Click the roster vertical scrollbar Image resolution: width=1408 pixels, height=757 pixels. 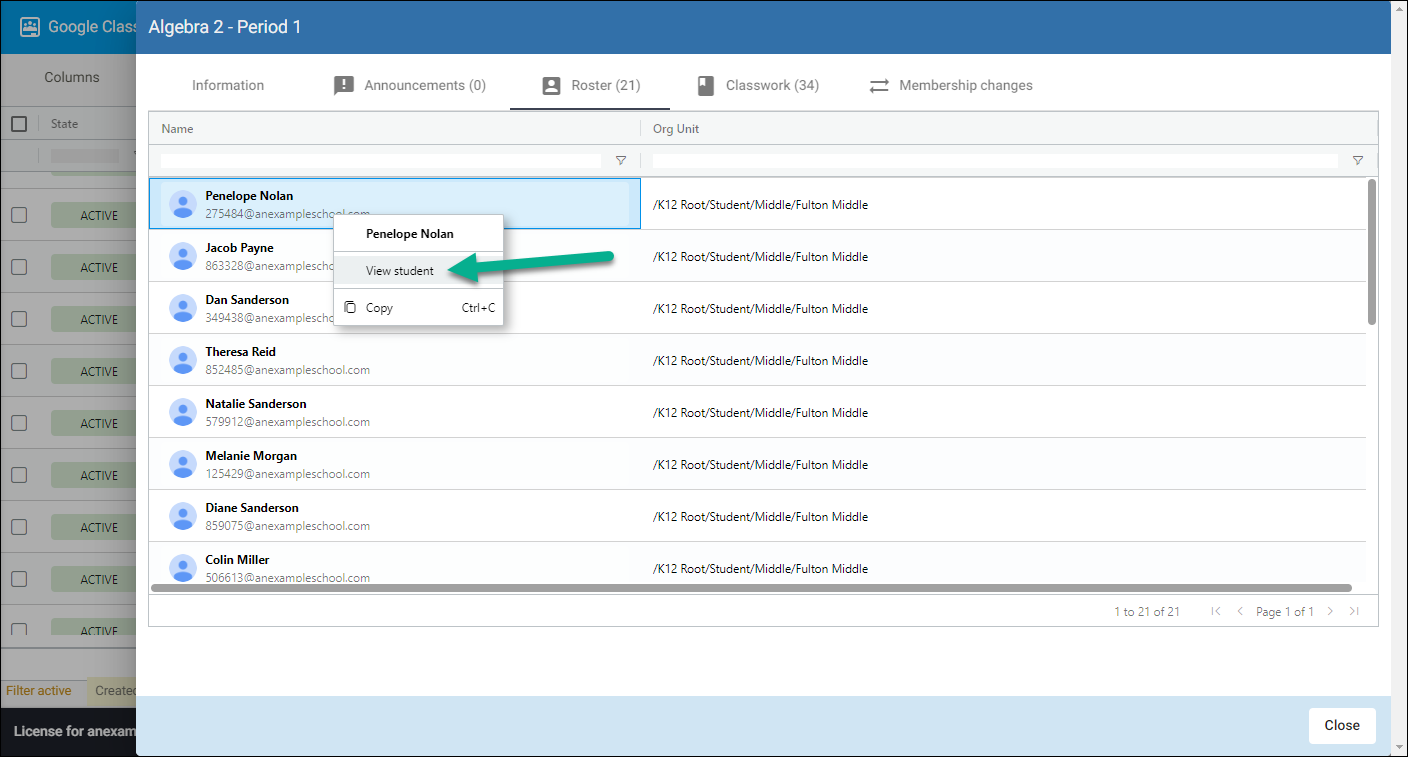pyautogui.click(x=1372, y=252)
